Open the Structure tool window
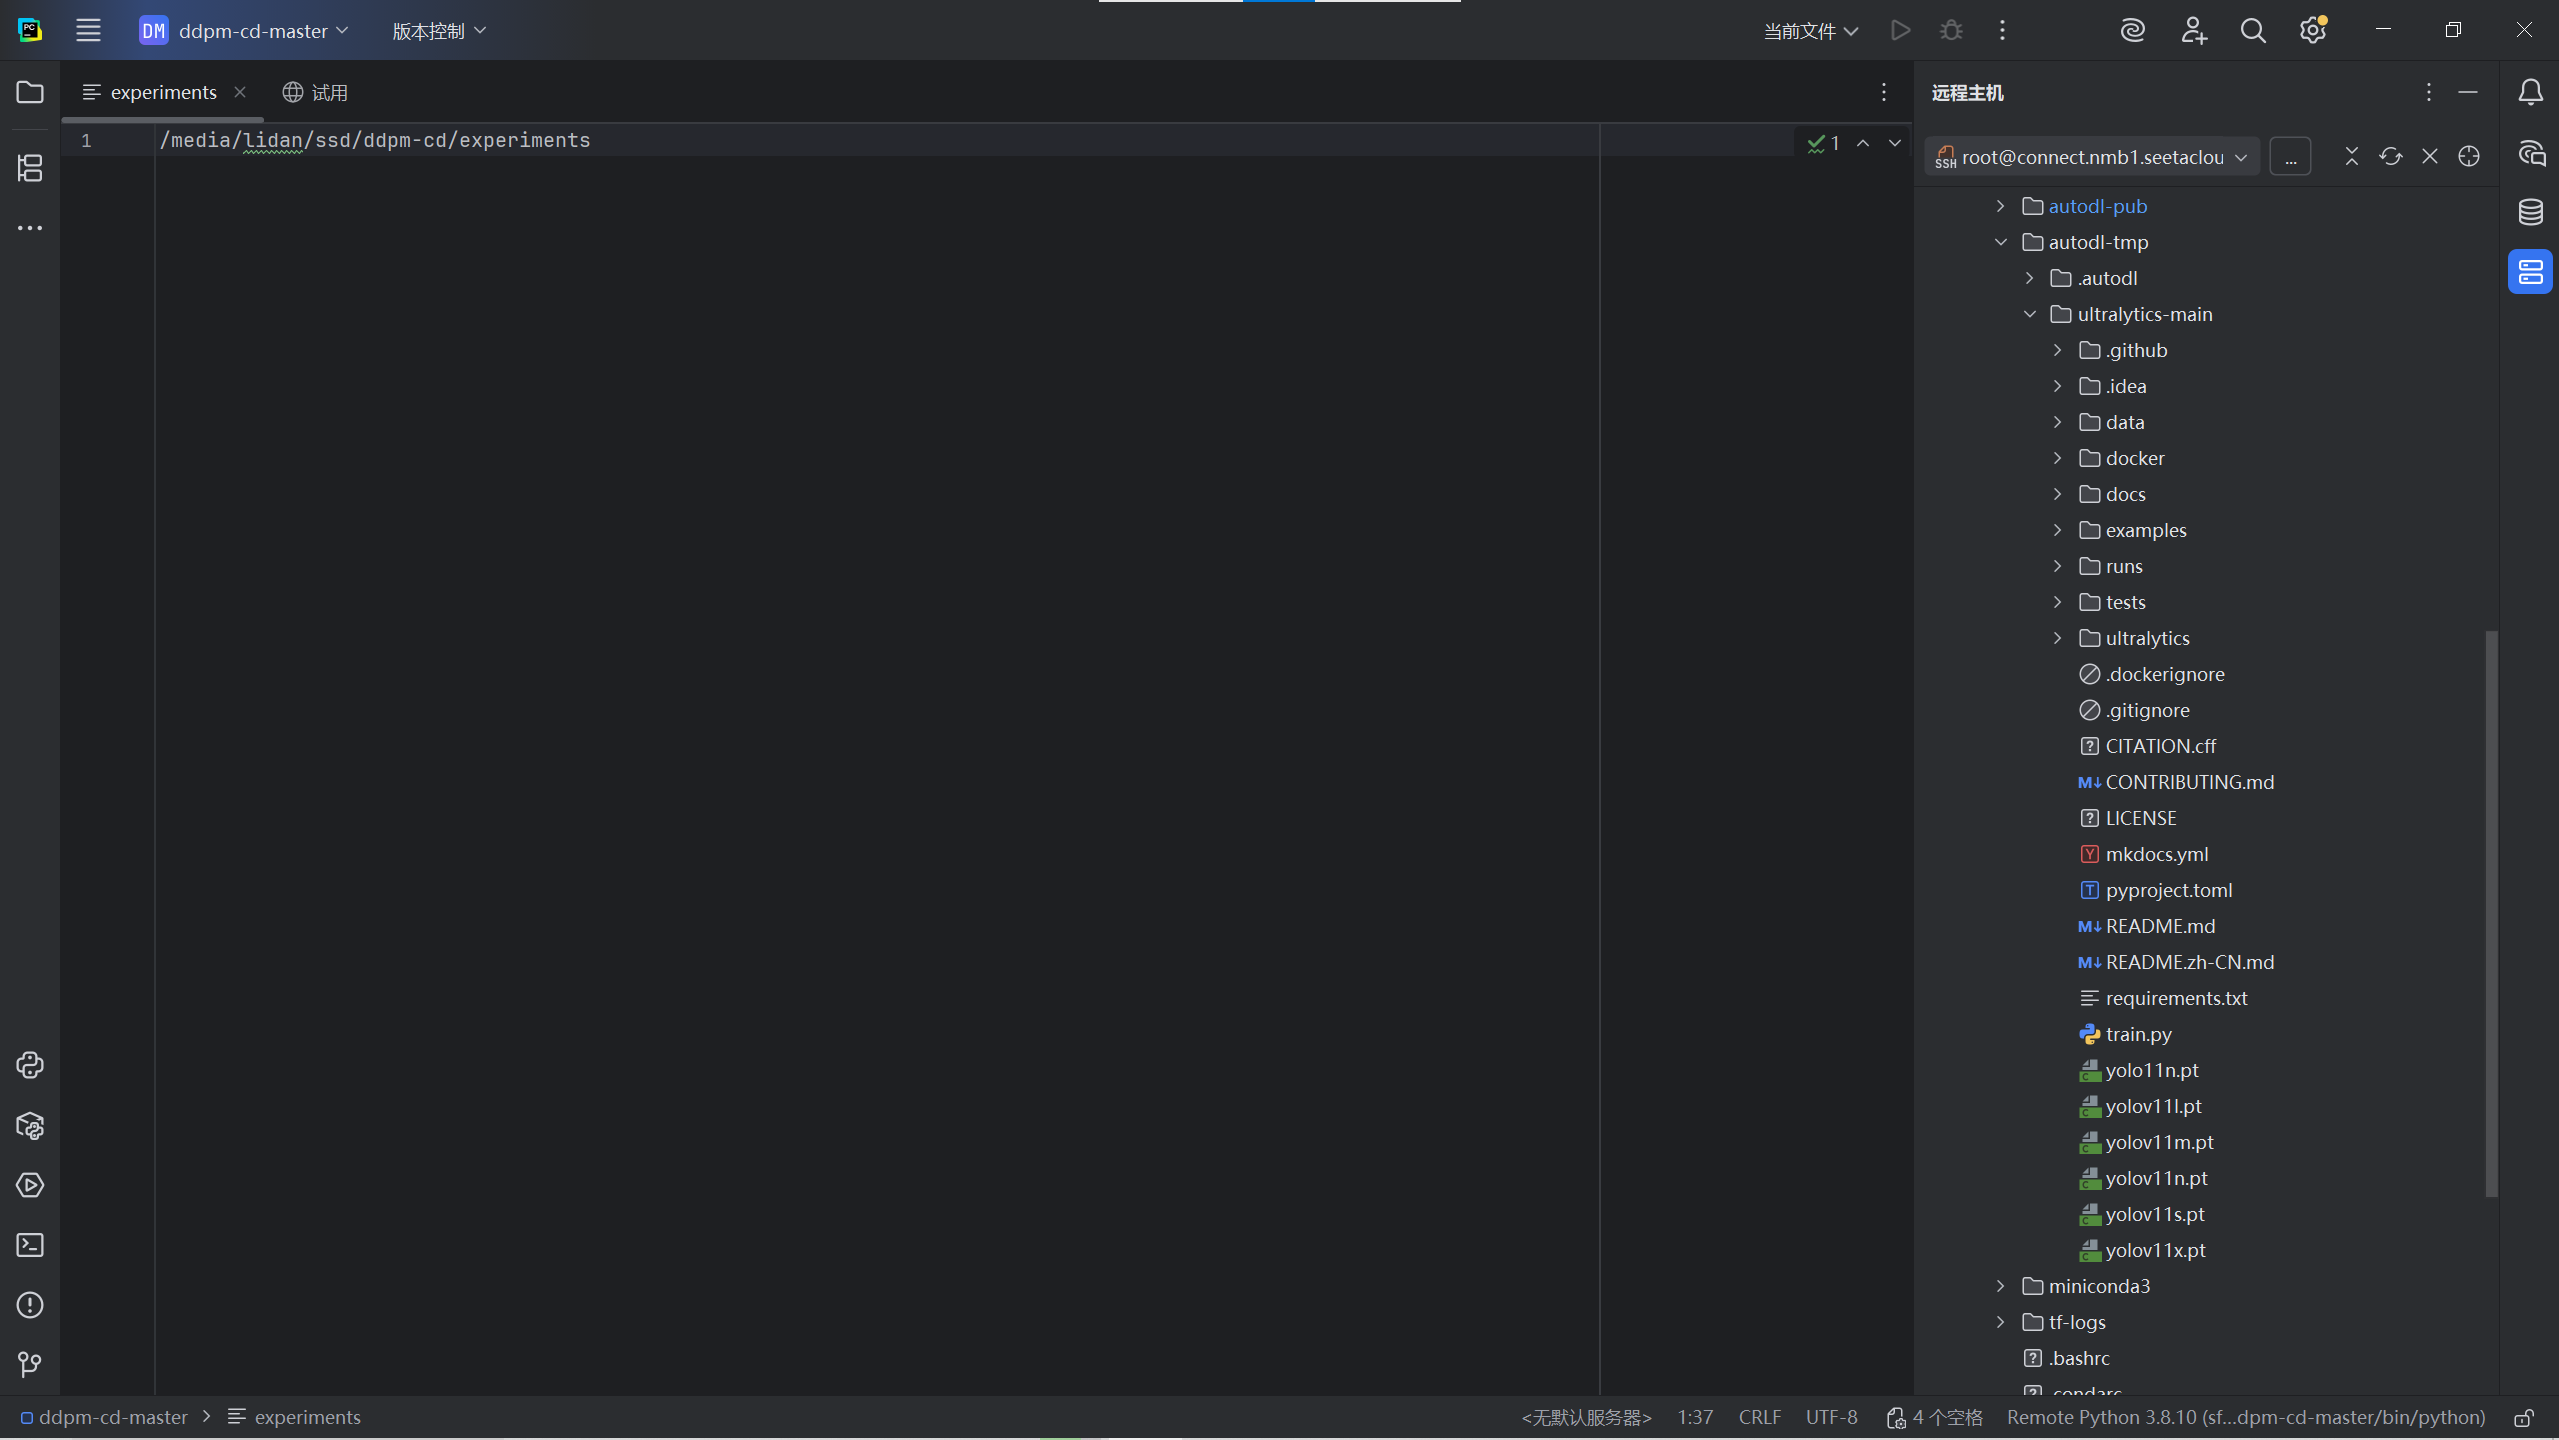This screenshot has width=2559, height=1440. pyautogui.click(x=30, y=168)
